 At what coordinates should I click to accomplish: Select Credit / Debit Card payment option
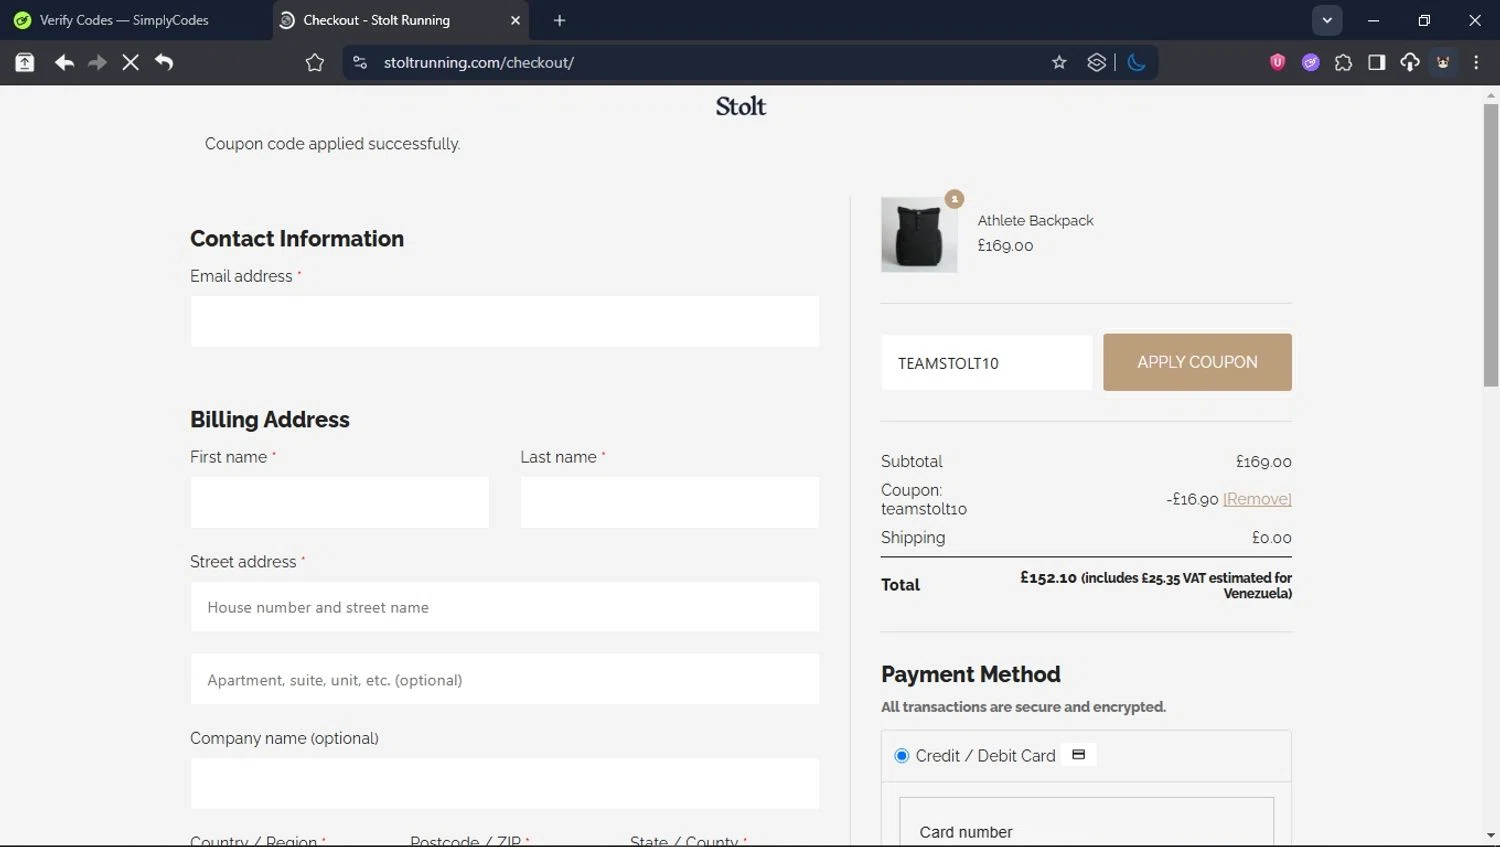[x=902, y=756]
